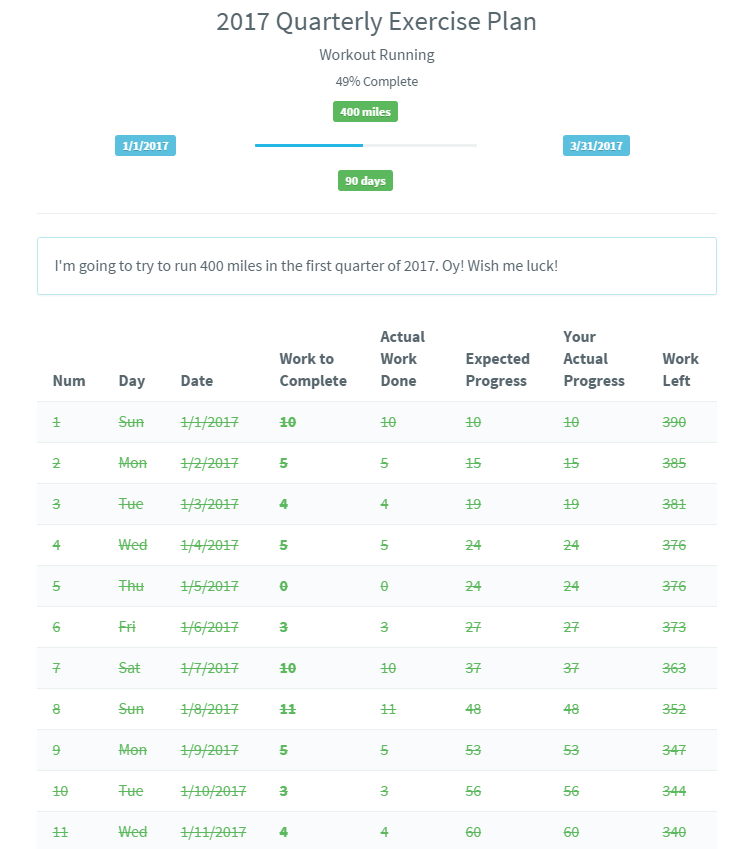Click the plan description text box

pyautogui.click(x=377, y=266)
